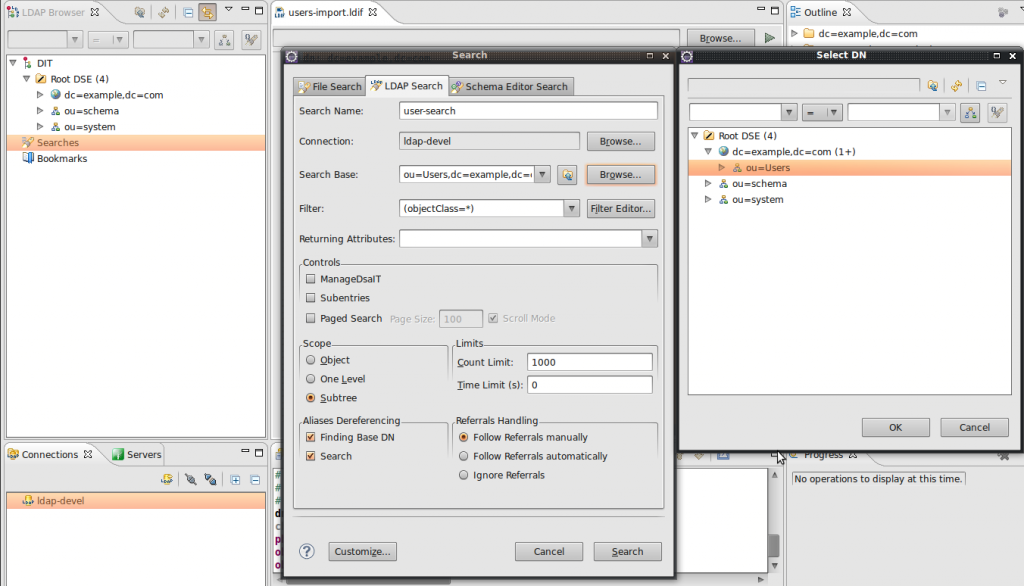The height and width of the screenshot is (586, 1024).
Task: Toggle Link with Editor in LDAP Browser toolbar
Action: tap(208, 10)
